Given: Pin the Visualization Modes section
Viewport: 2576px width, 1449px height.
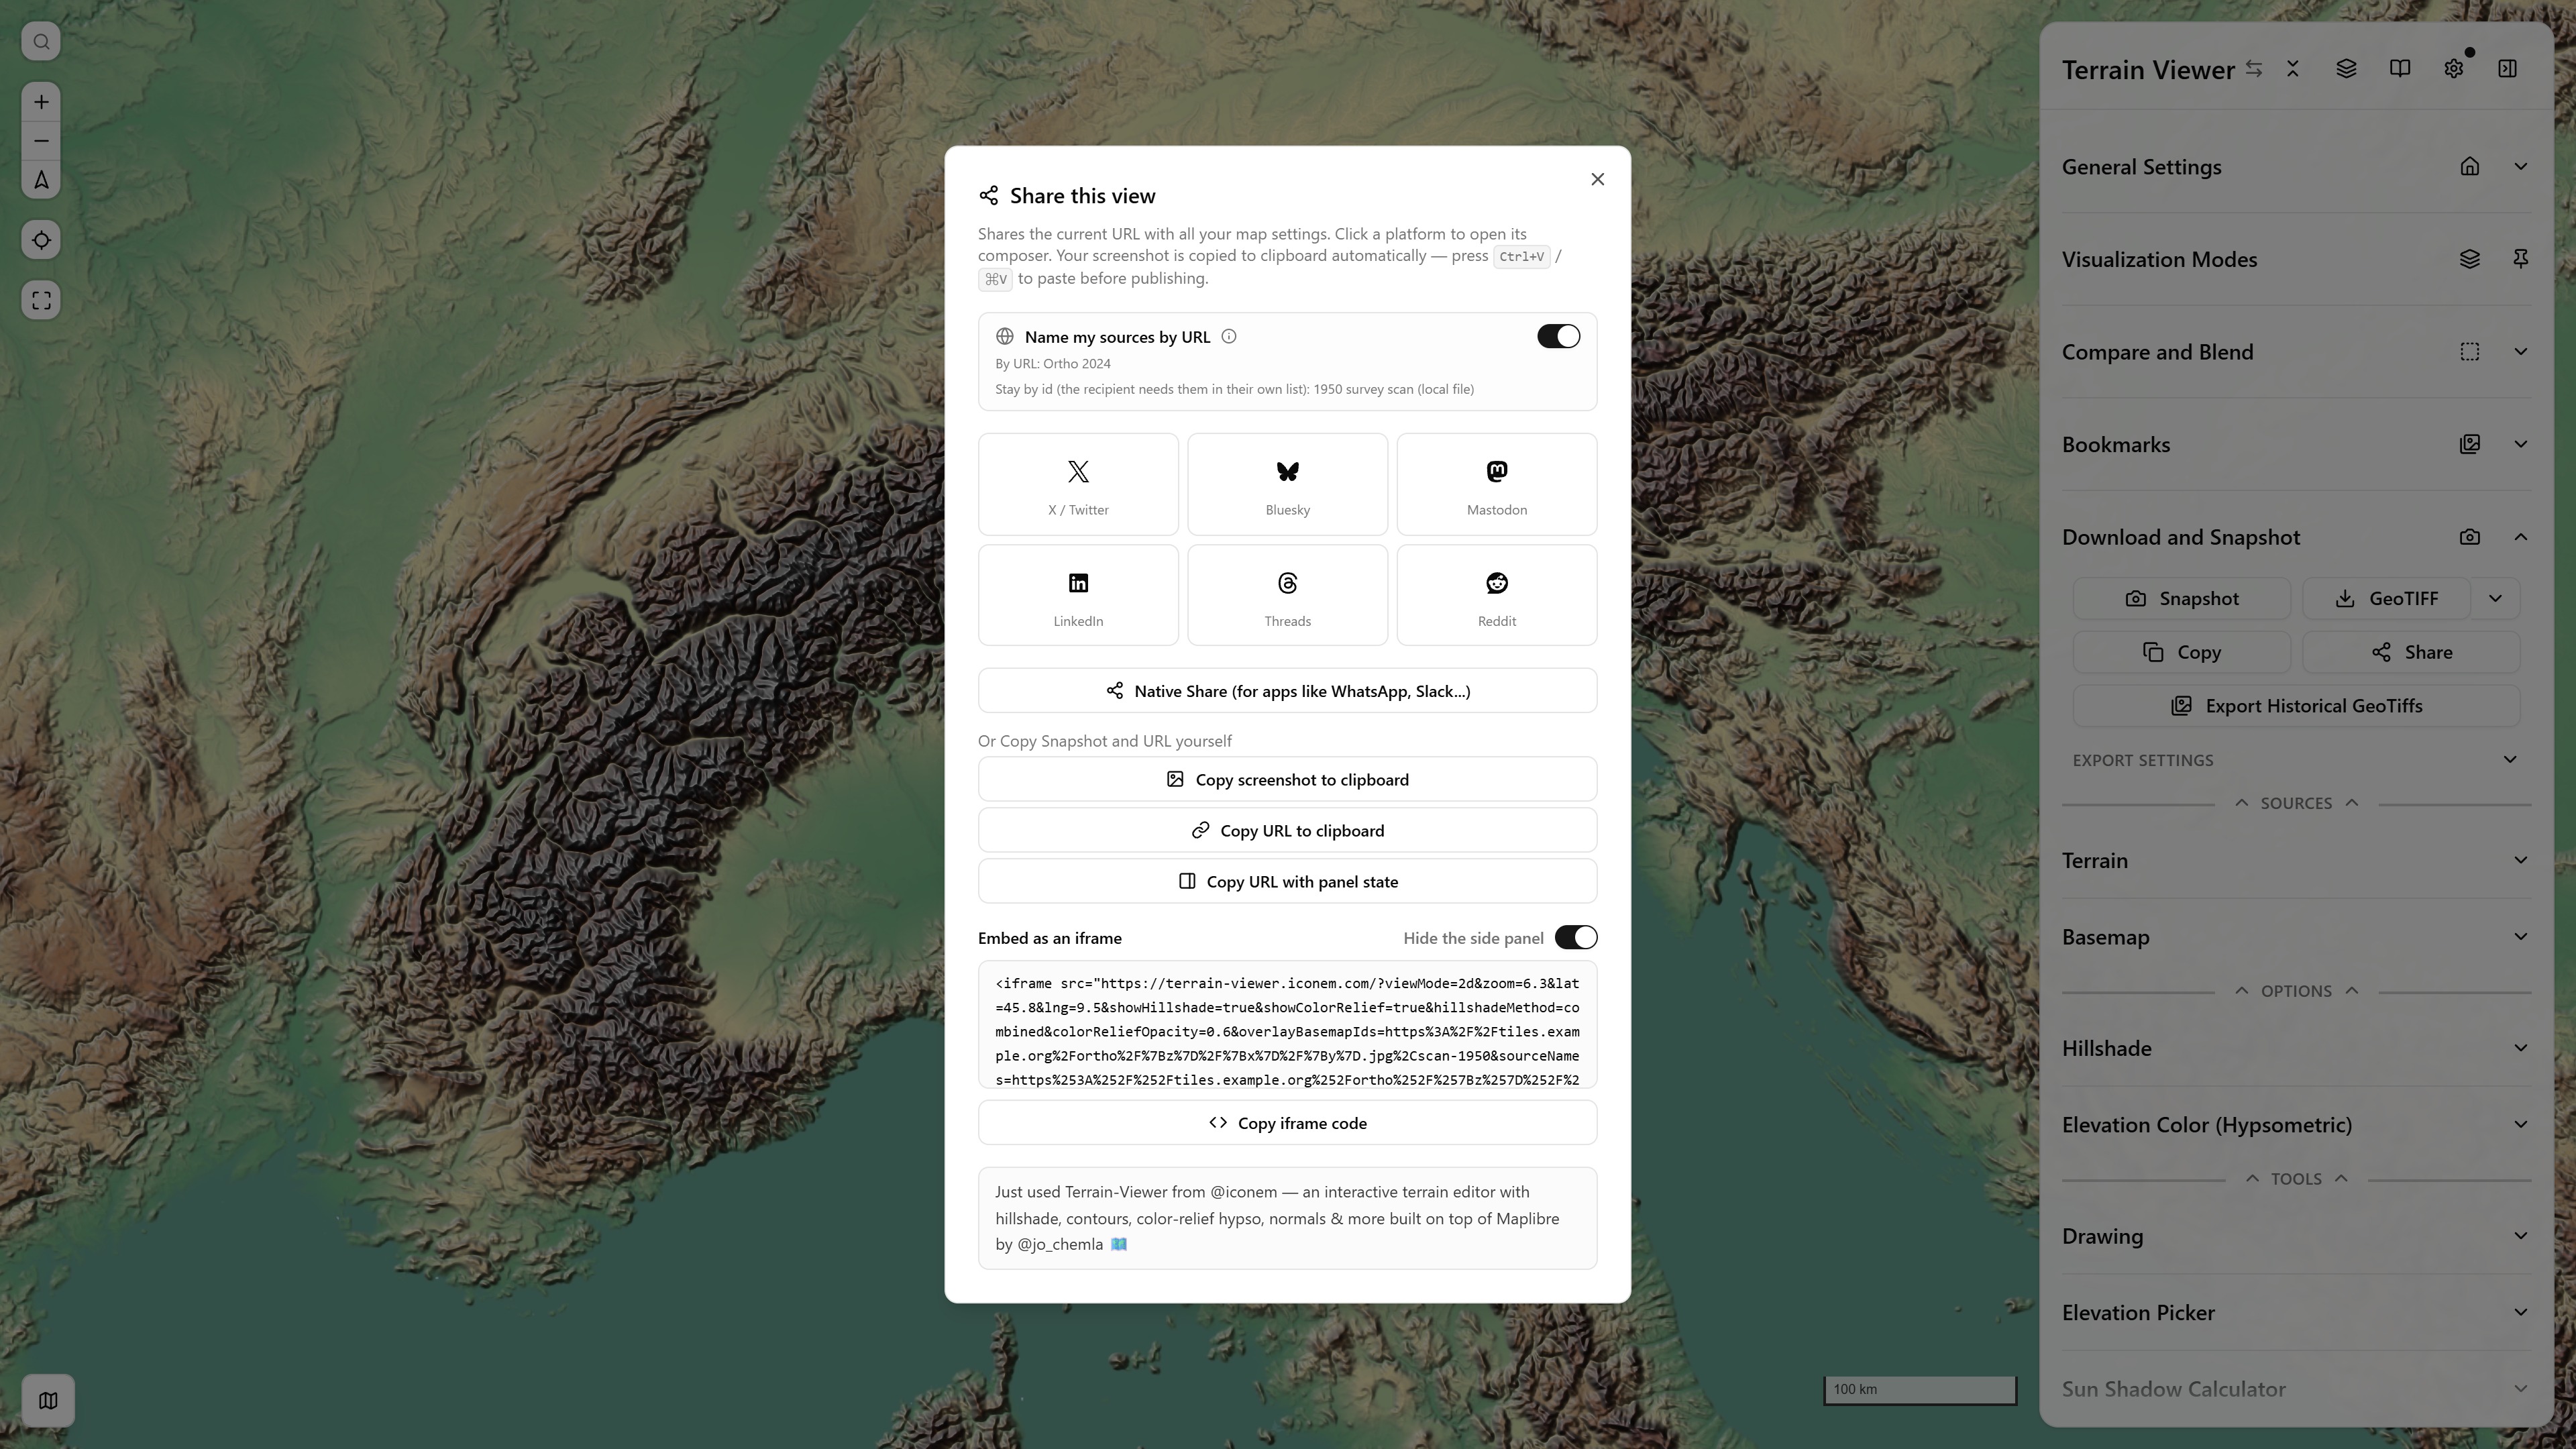Looking at the screenshot, I should pyautogui.click(x=2520, y=260).
